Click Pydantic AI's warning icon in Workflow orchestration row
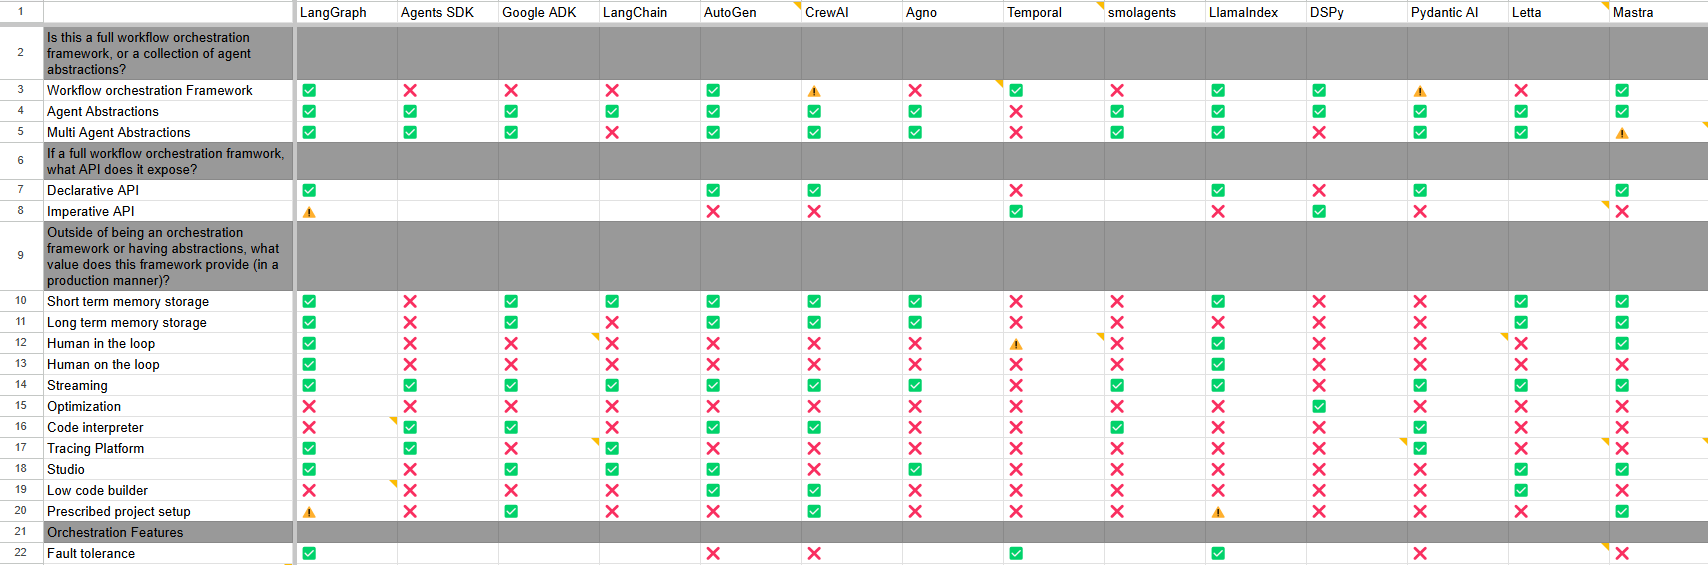Viewport: 1708px width, 565px height. pyautogui.click(x=1420, y=91)
